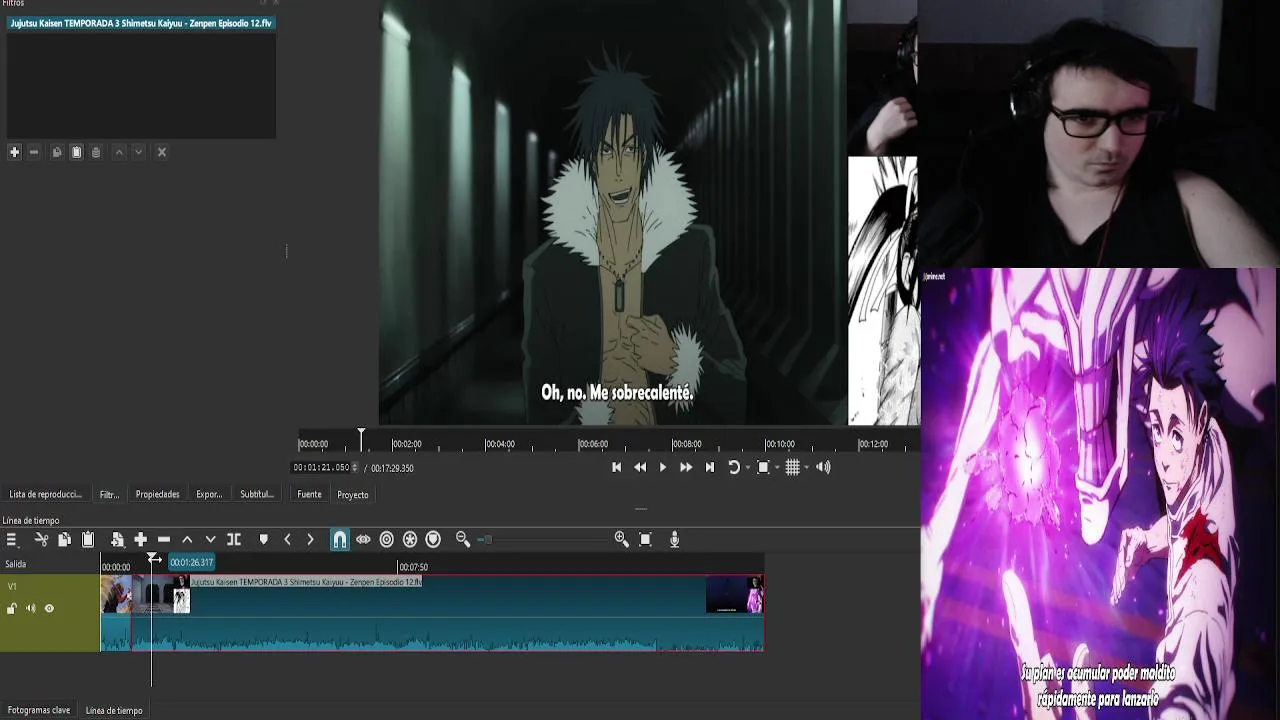Screen dimensions: 1280x720
Task: Toggle ripple markers
Action: pos(433,539)
